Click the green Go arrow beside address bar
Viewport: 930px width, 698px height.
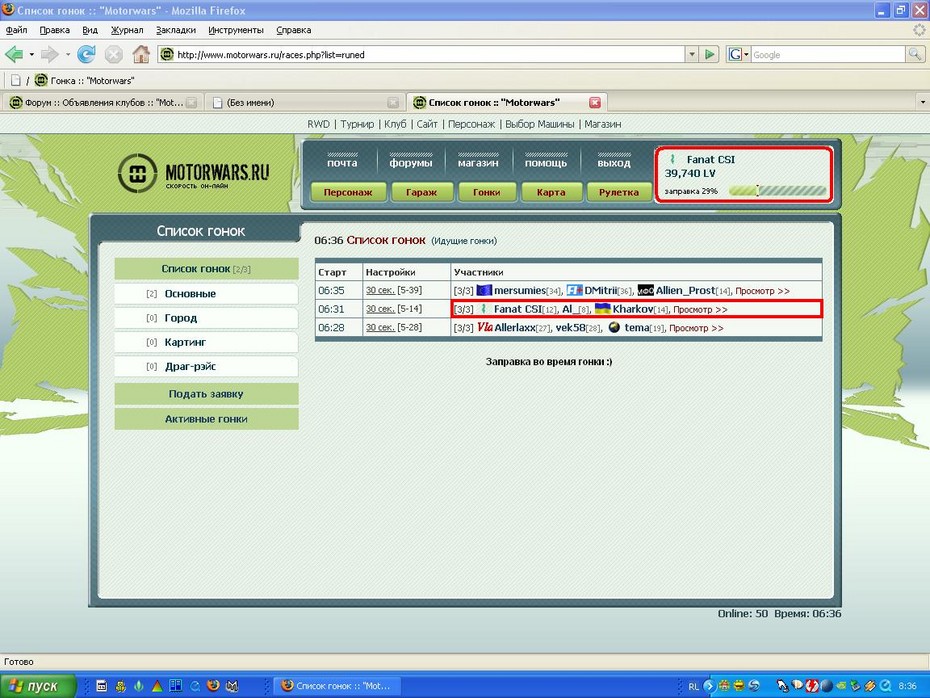click(x=709, y=55)
